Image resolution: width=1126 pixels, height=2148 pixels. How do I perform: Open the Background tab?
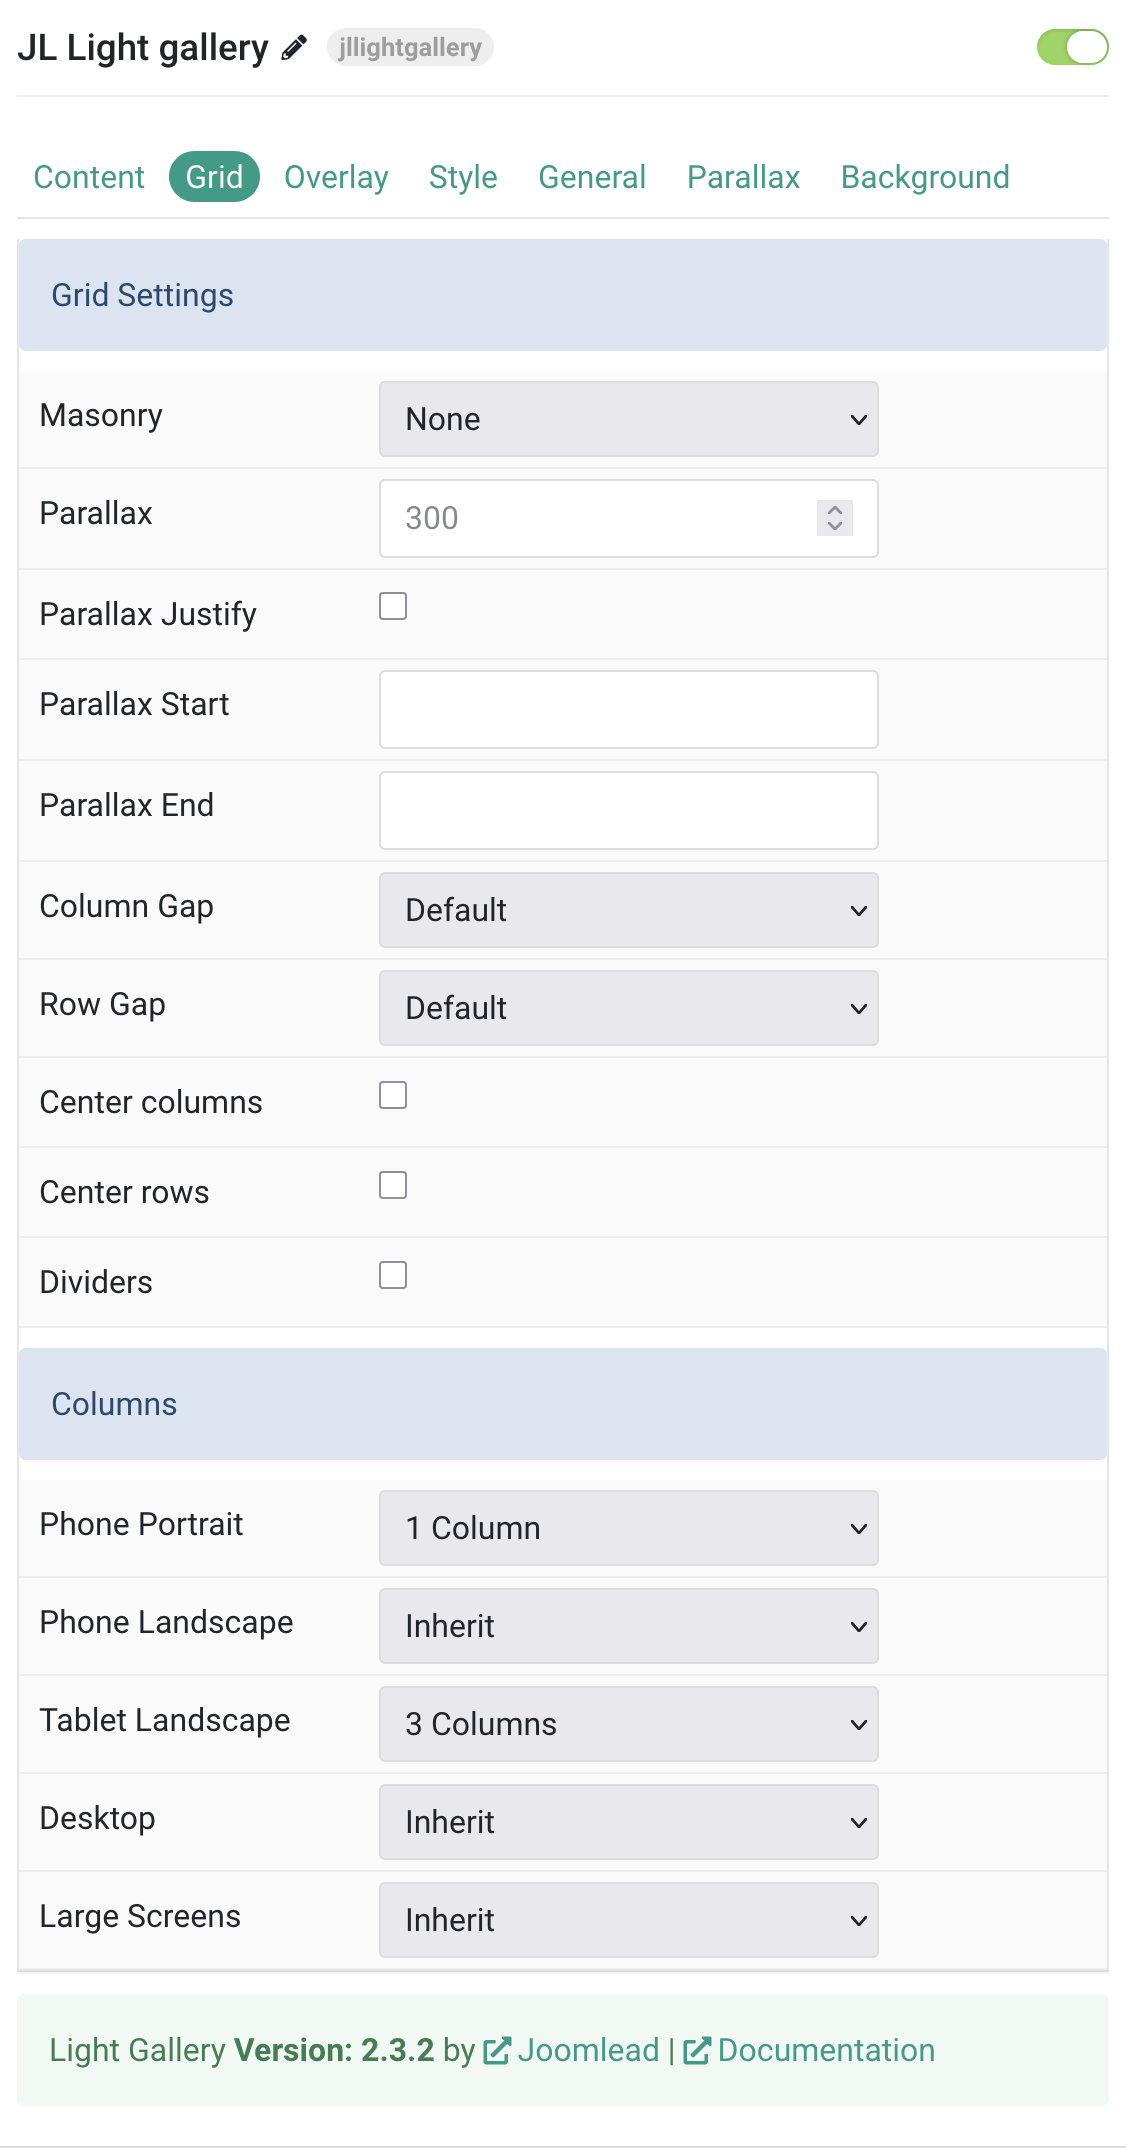pyautogui.click(x=925, y=177)
